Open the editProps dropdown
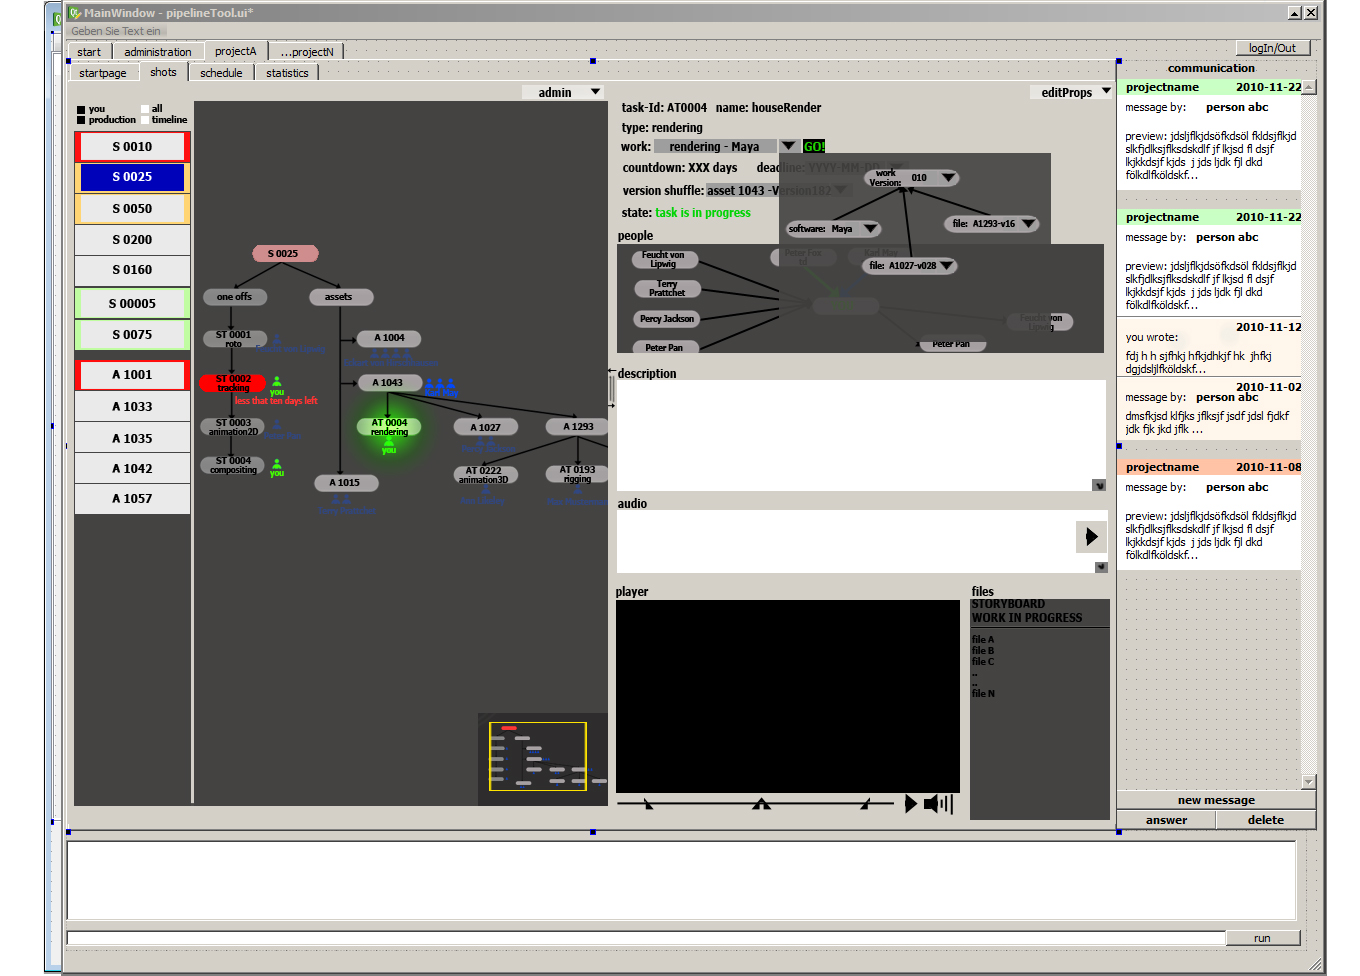This screenshot has height=976, width=1360. pos(1071,92)
